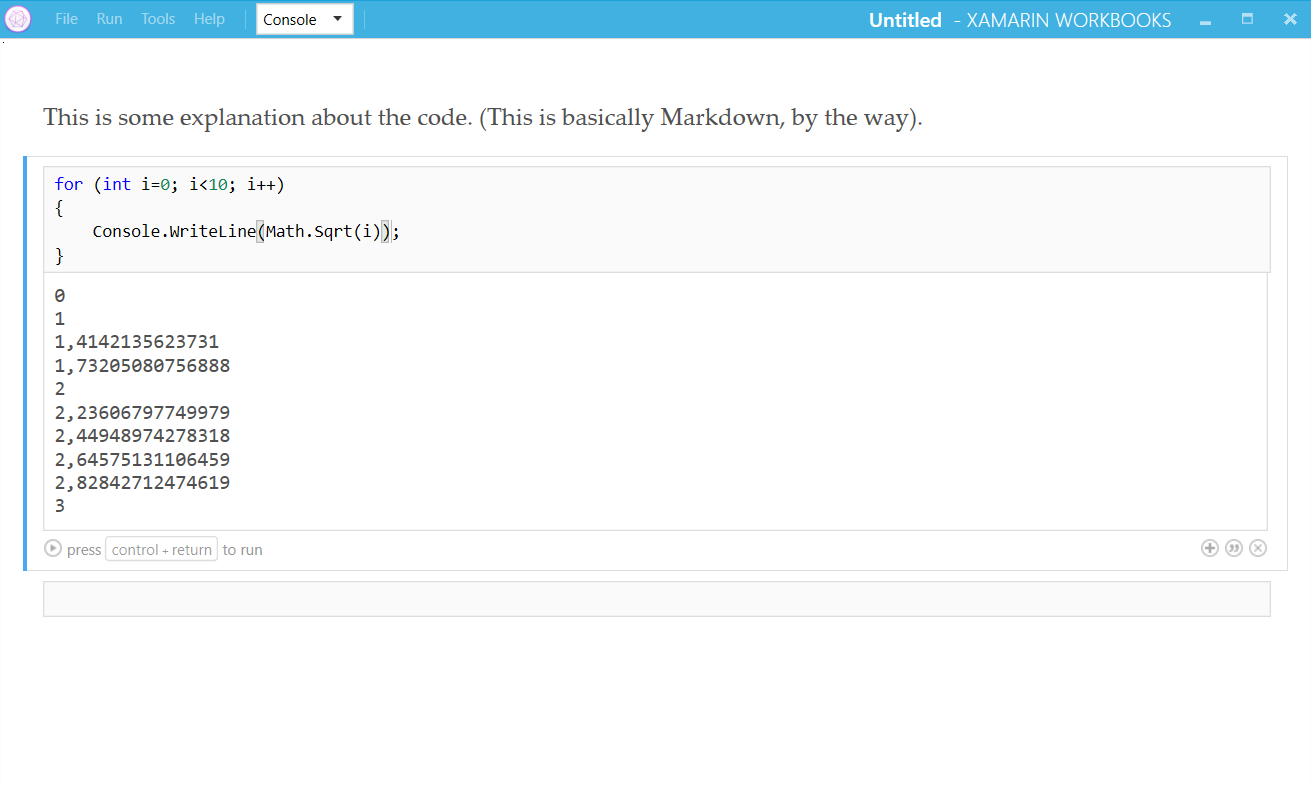The image size is (1311, 785).
Task: Open the Help menu
Action: tap(209, 19)
